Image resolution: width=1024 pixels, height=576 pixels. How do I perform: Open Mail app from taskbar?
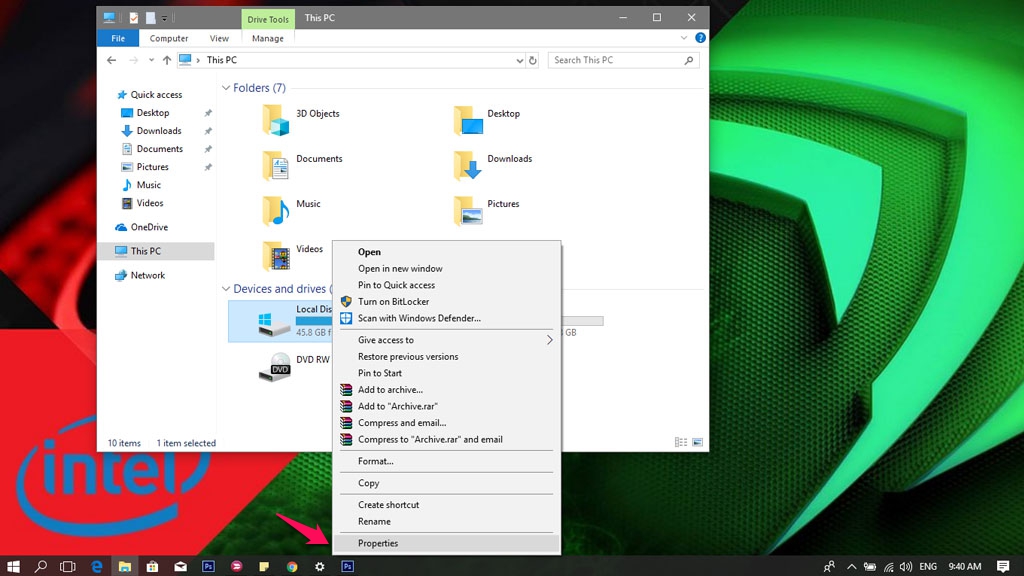[180, 566]
